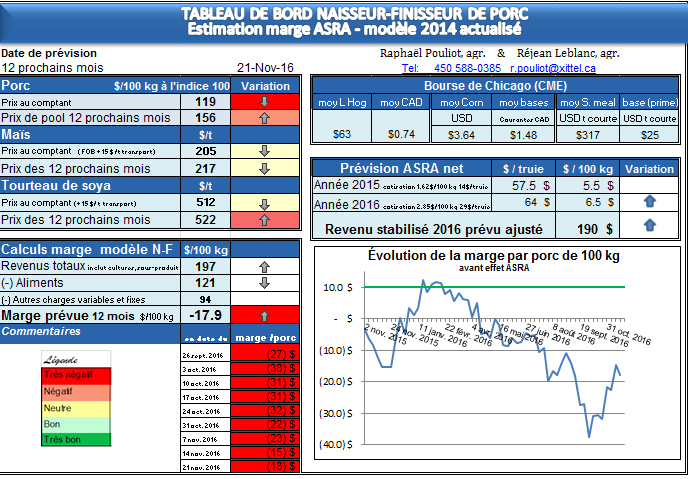Click the margin evolution chart title
688x479 pixels.
(494, 256)
